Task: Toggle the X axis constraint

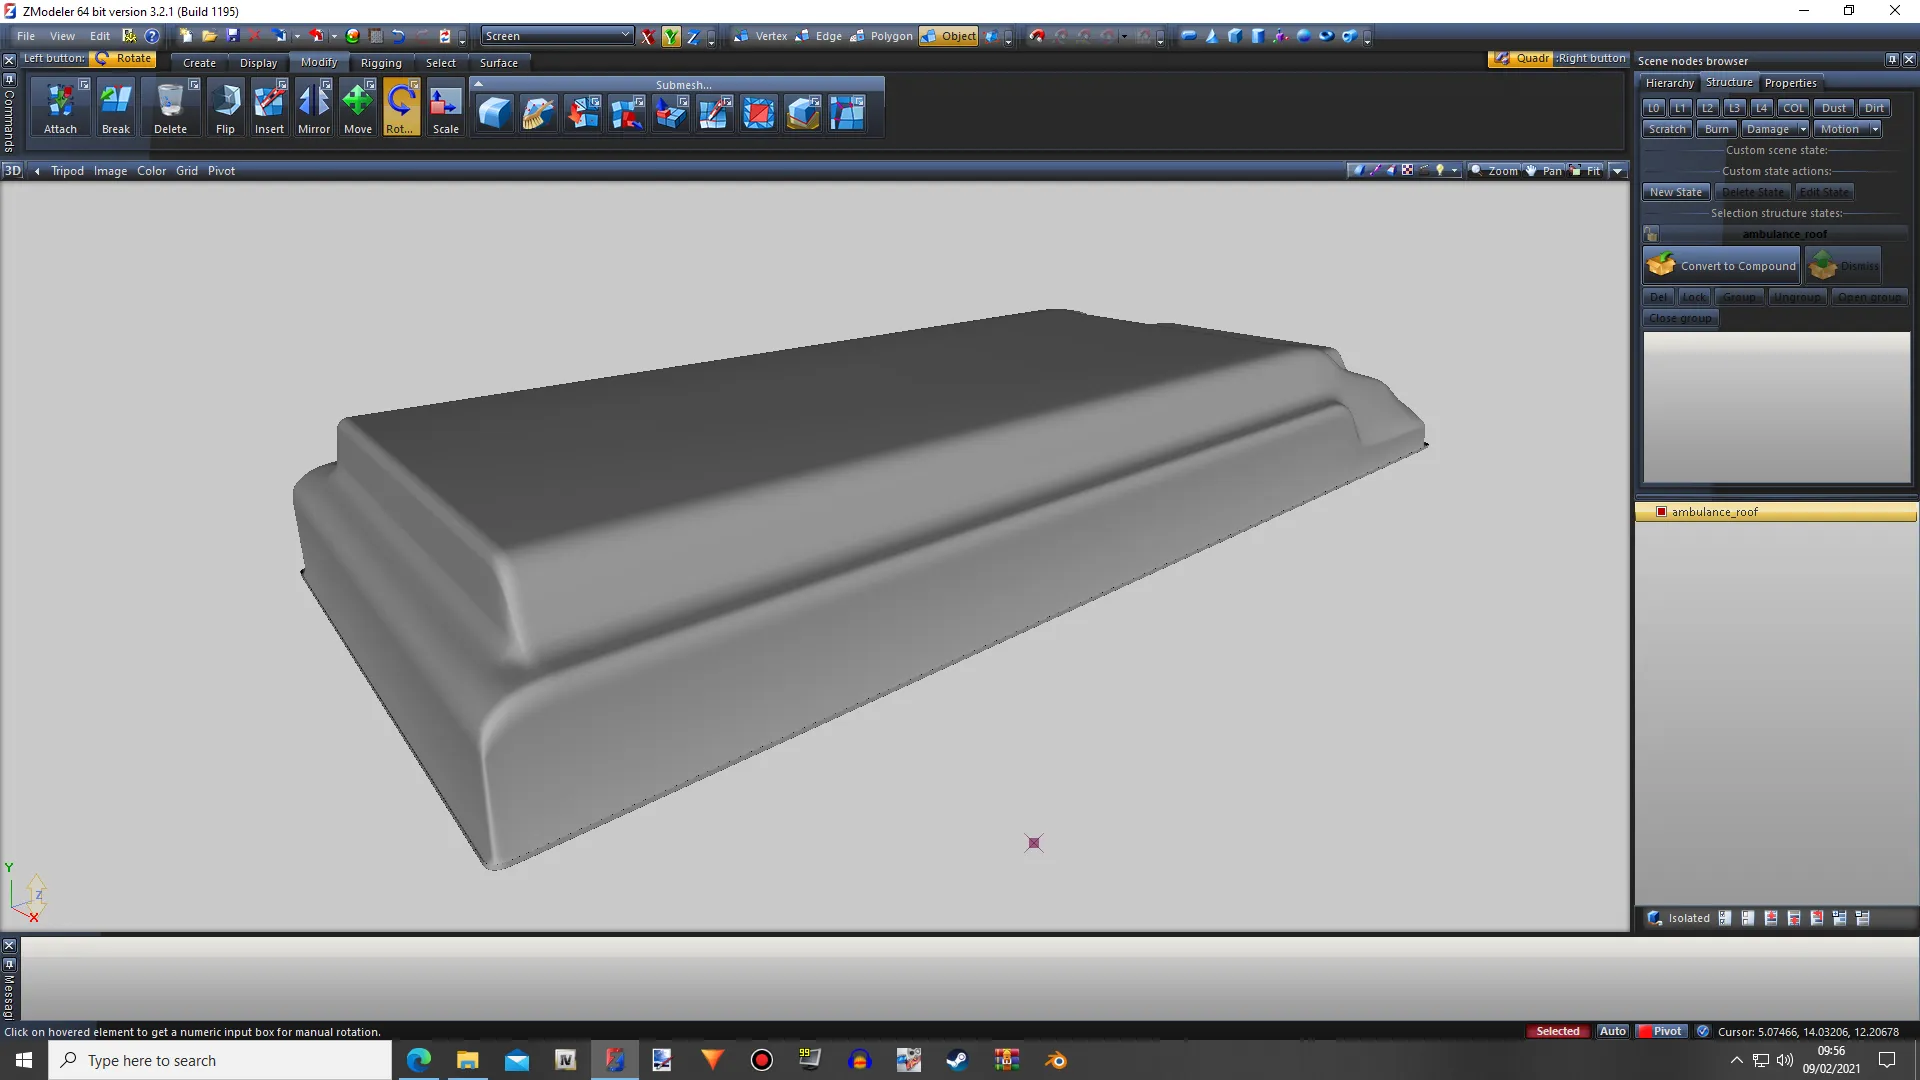Action: click(x=648, y=36)
